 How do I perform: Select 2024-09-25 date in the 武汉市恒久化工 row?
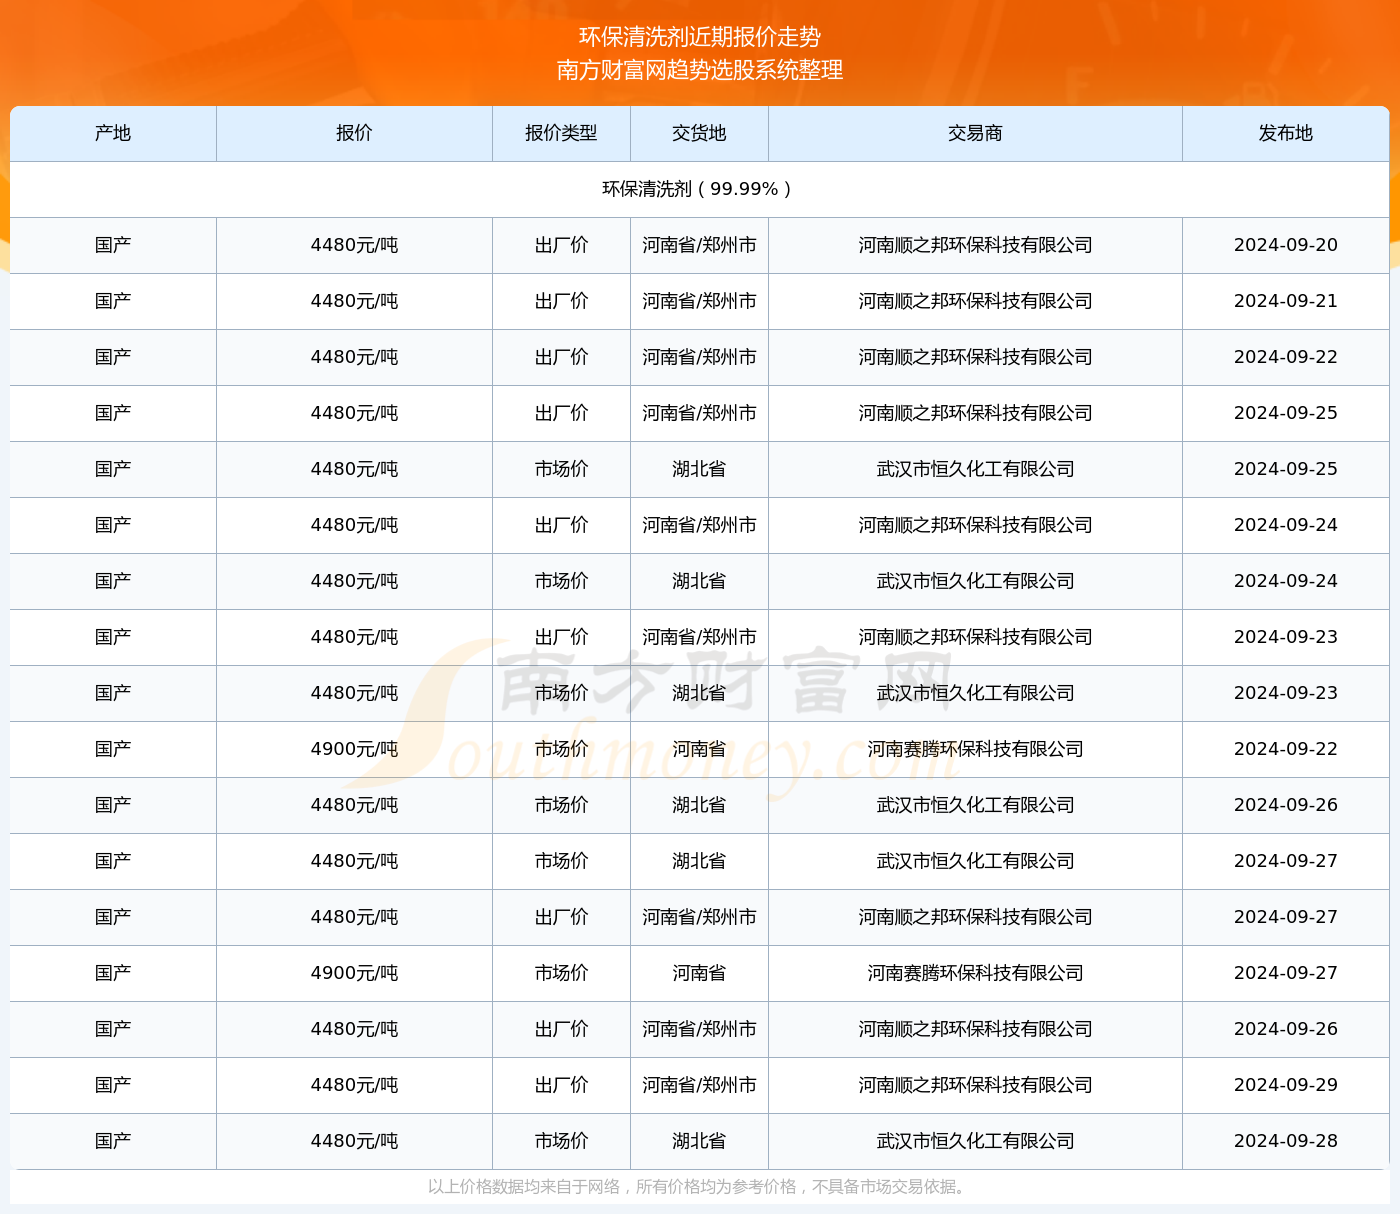(x=1285, y=469)
